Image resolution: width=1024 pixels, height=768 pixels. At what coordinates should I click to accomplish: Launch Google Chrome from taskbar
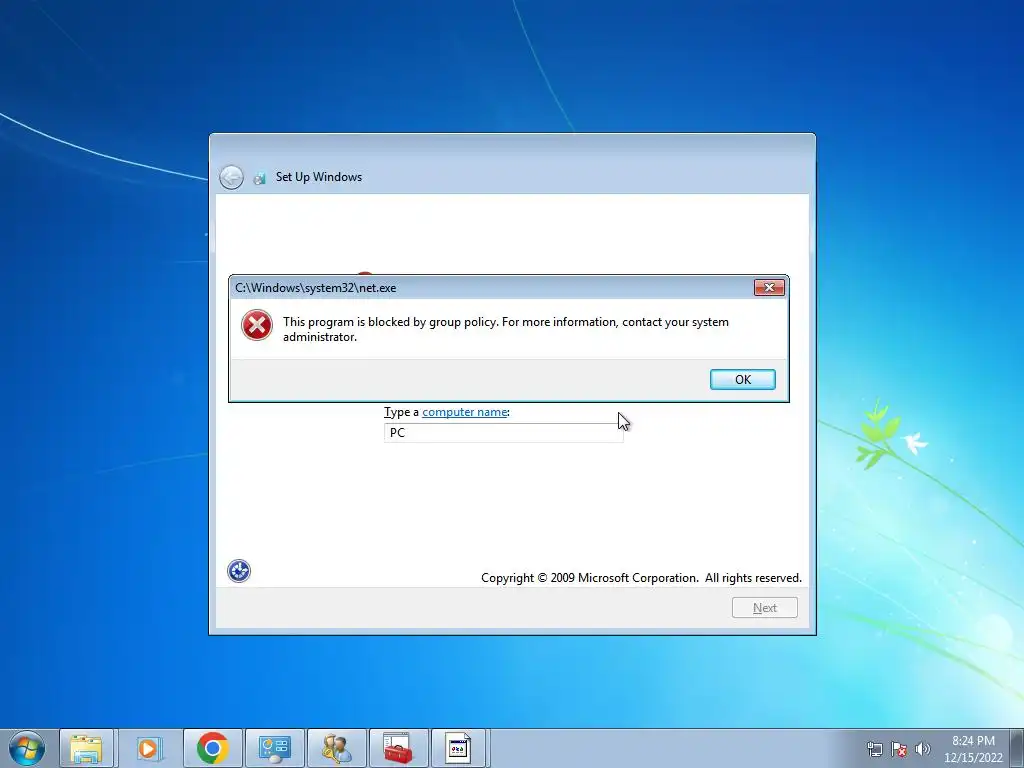212,748
